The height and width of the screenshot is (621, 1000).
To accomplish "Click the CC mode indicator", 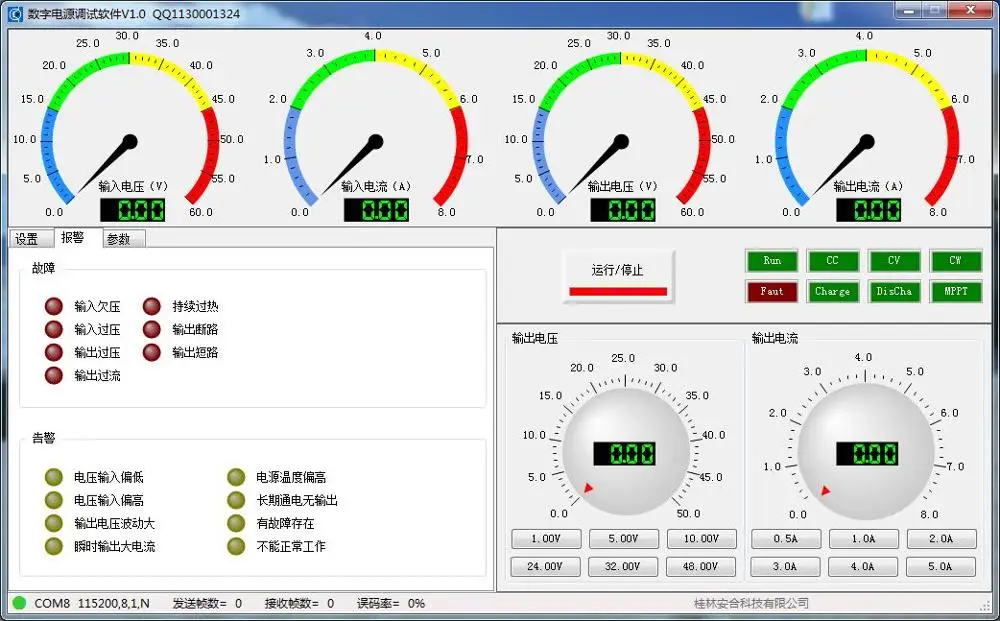I will [x=832, y=261].
